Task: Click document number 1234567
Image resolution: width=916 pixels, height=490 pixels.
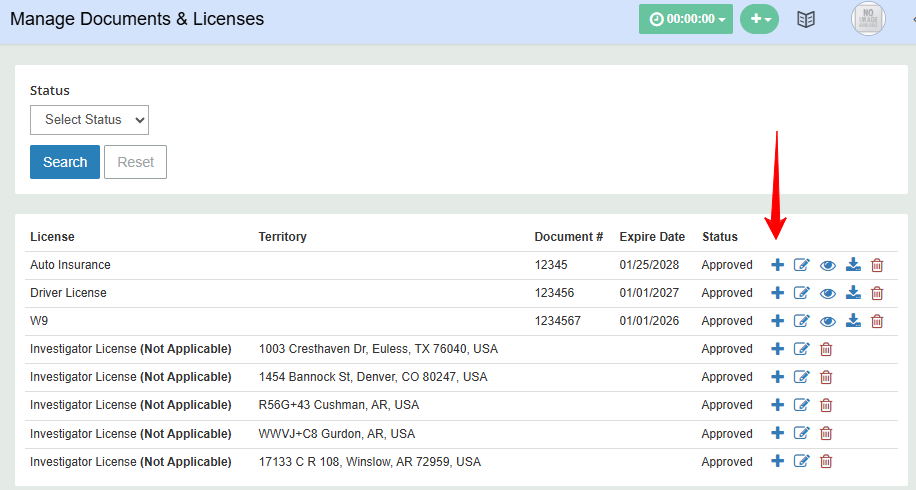Action: (558, 321)
